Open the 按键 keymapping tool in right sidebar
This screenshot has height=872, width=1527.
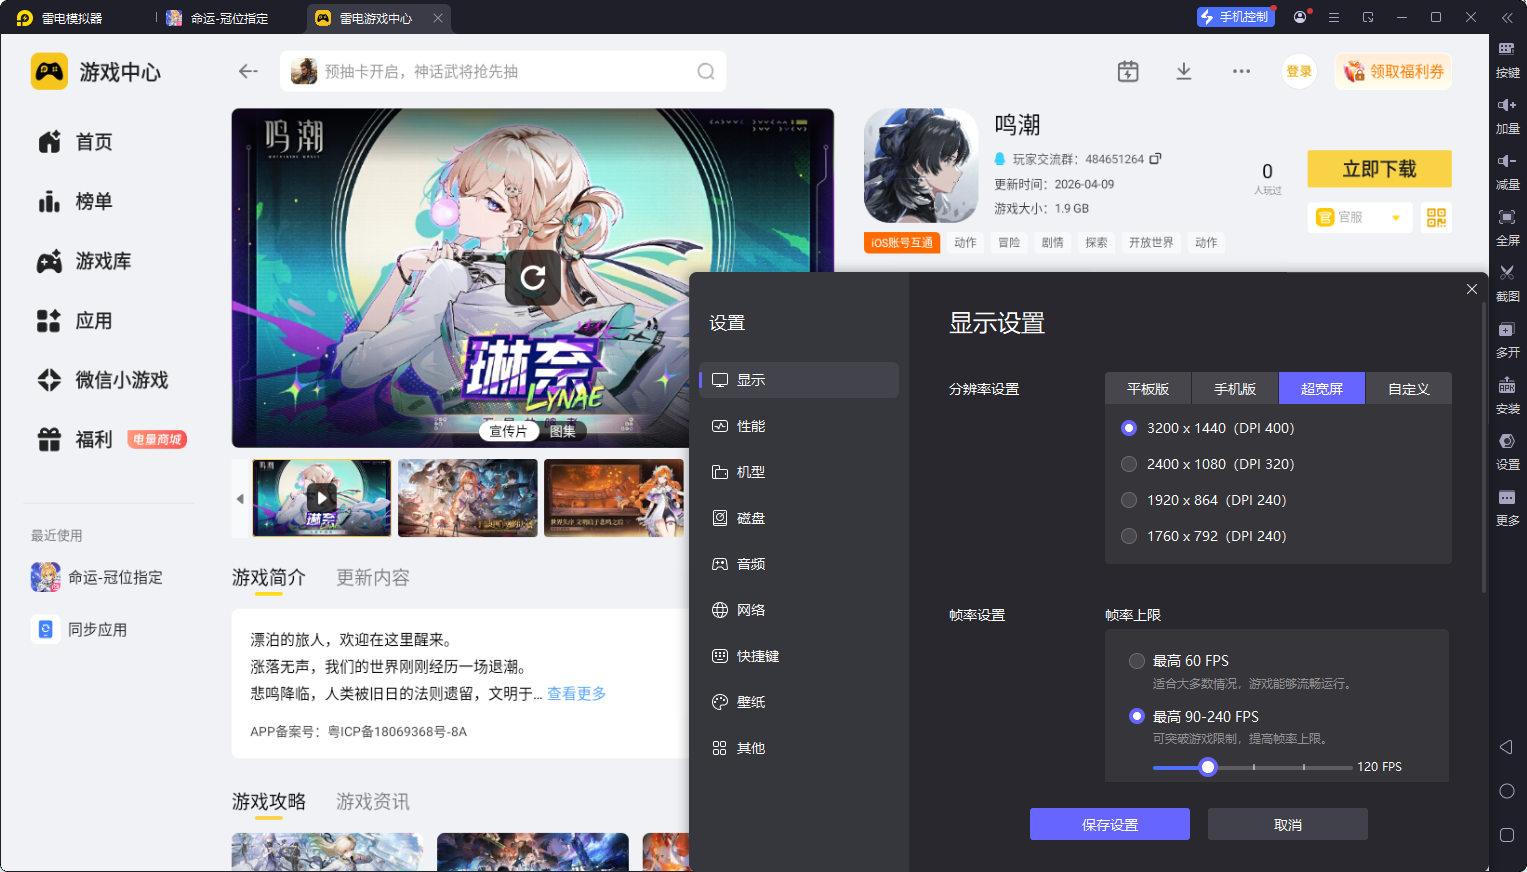point(1507,58)
